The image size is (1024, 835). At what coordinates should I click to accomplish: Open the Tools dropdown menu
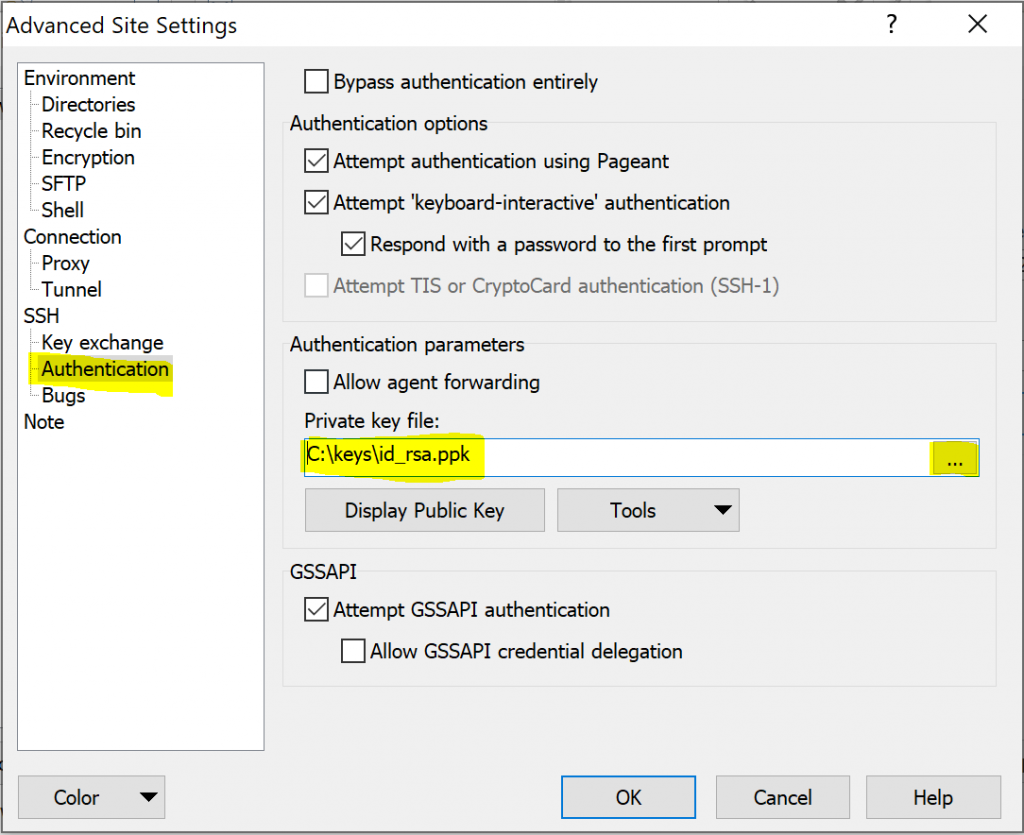647,511
